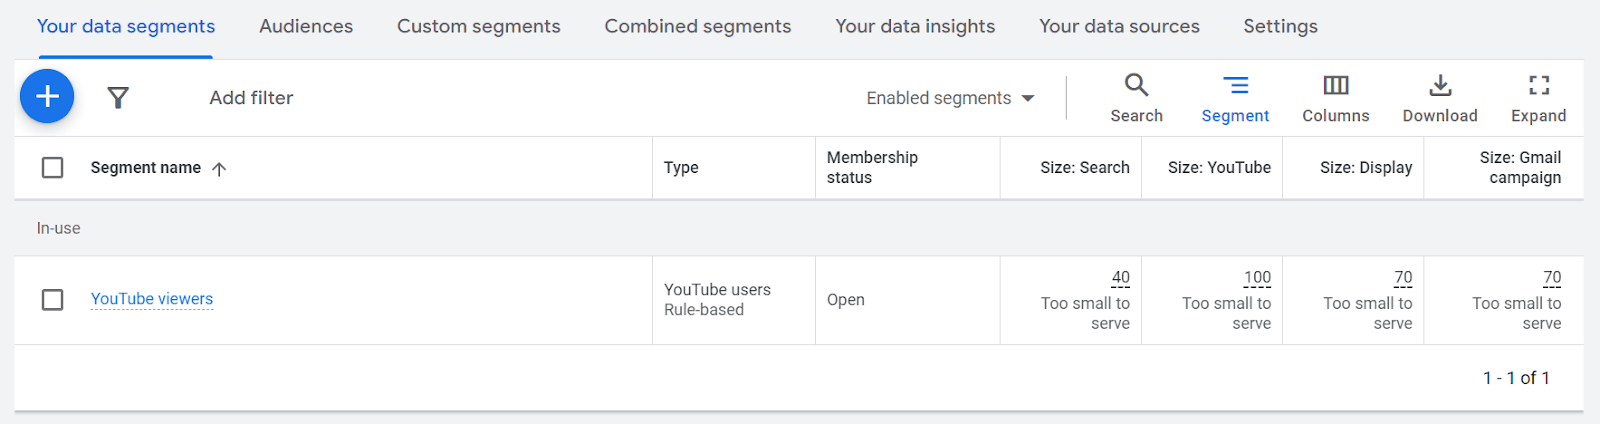Viewport: 1600px width, 424px height.
Task: Open the Search tool in toolbar
Action: click(x=1136, y=98)
